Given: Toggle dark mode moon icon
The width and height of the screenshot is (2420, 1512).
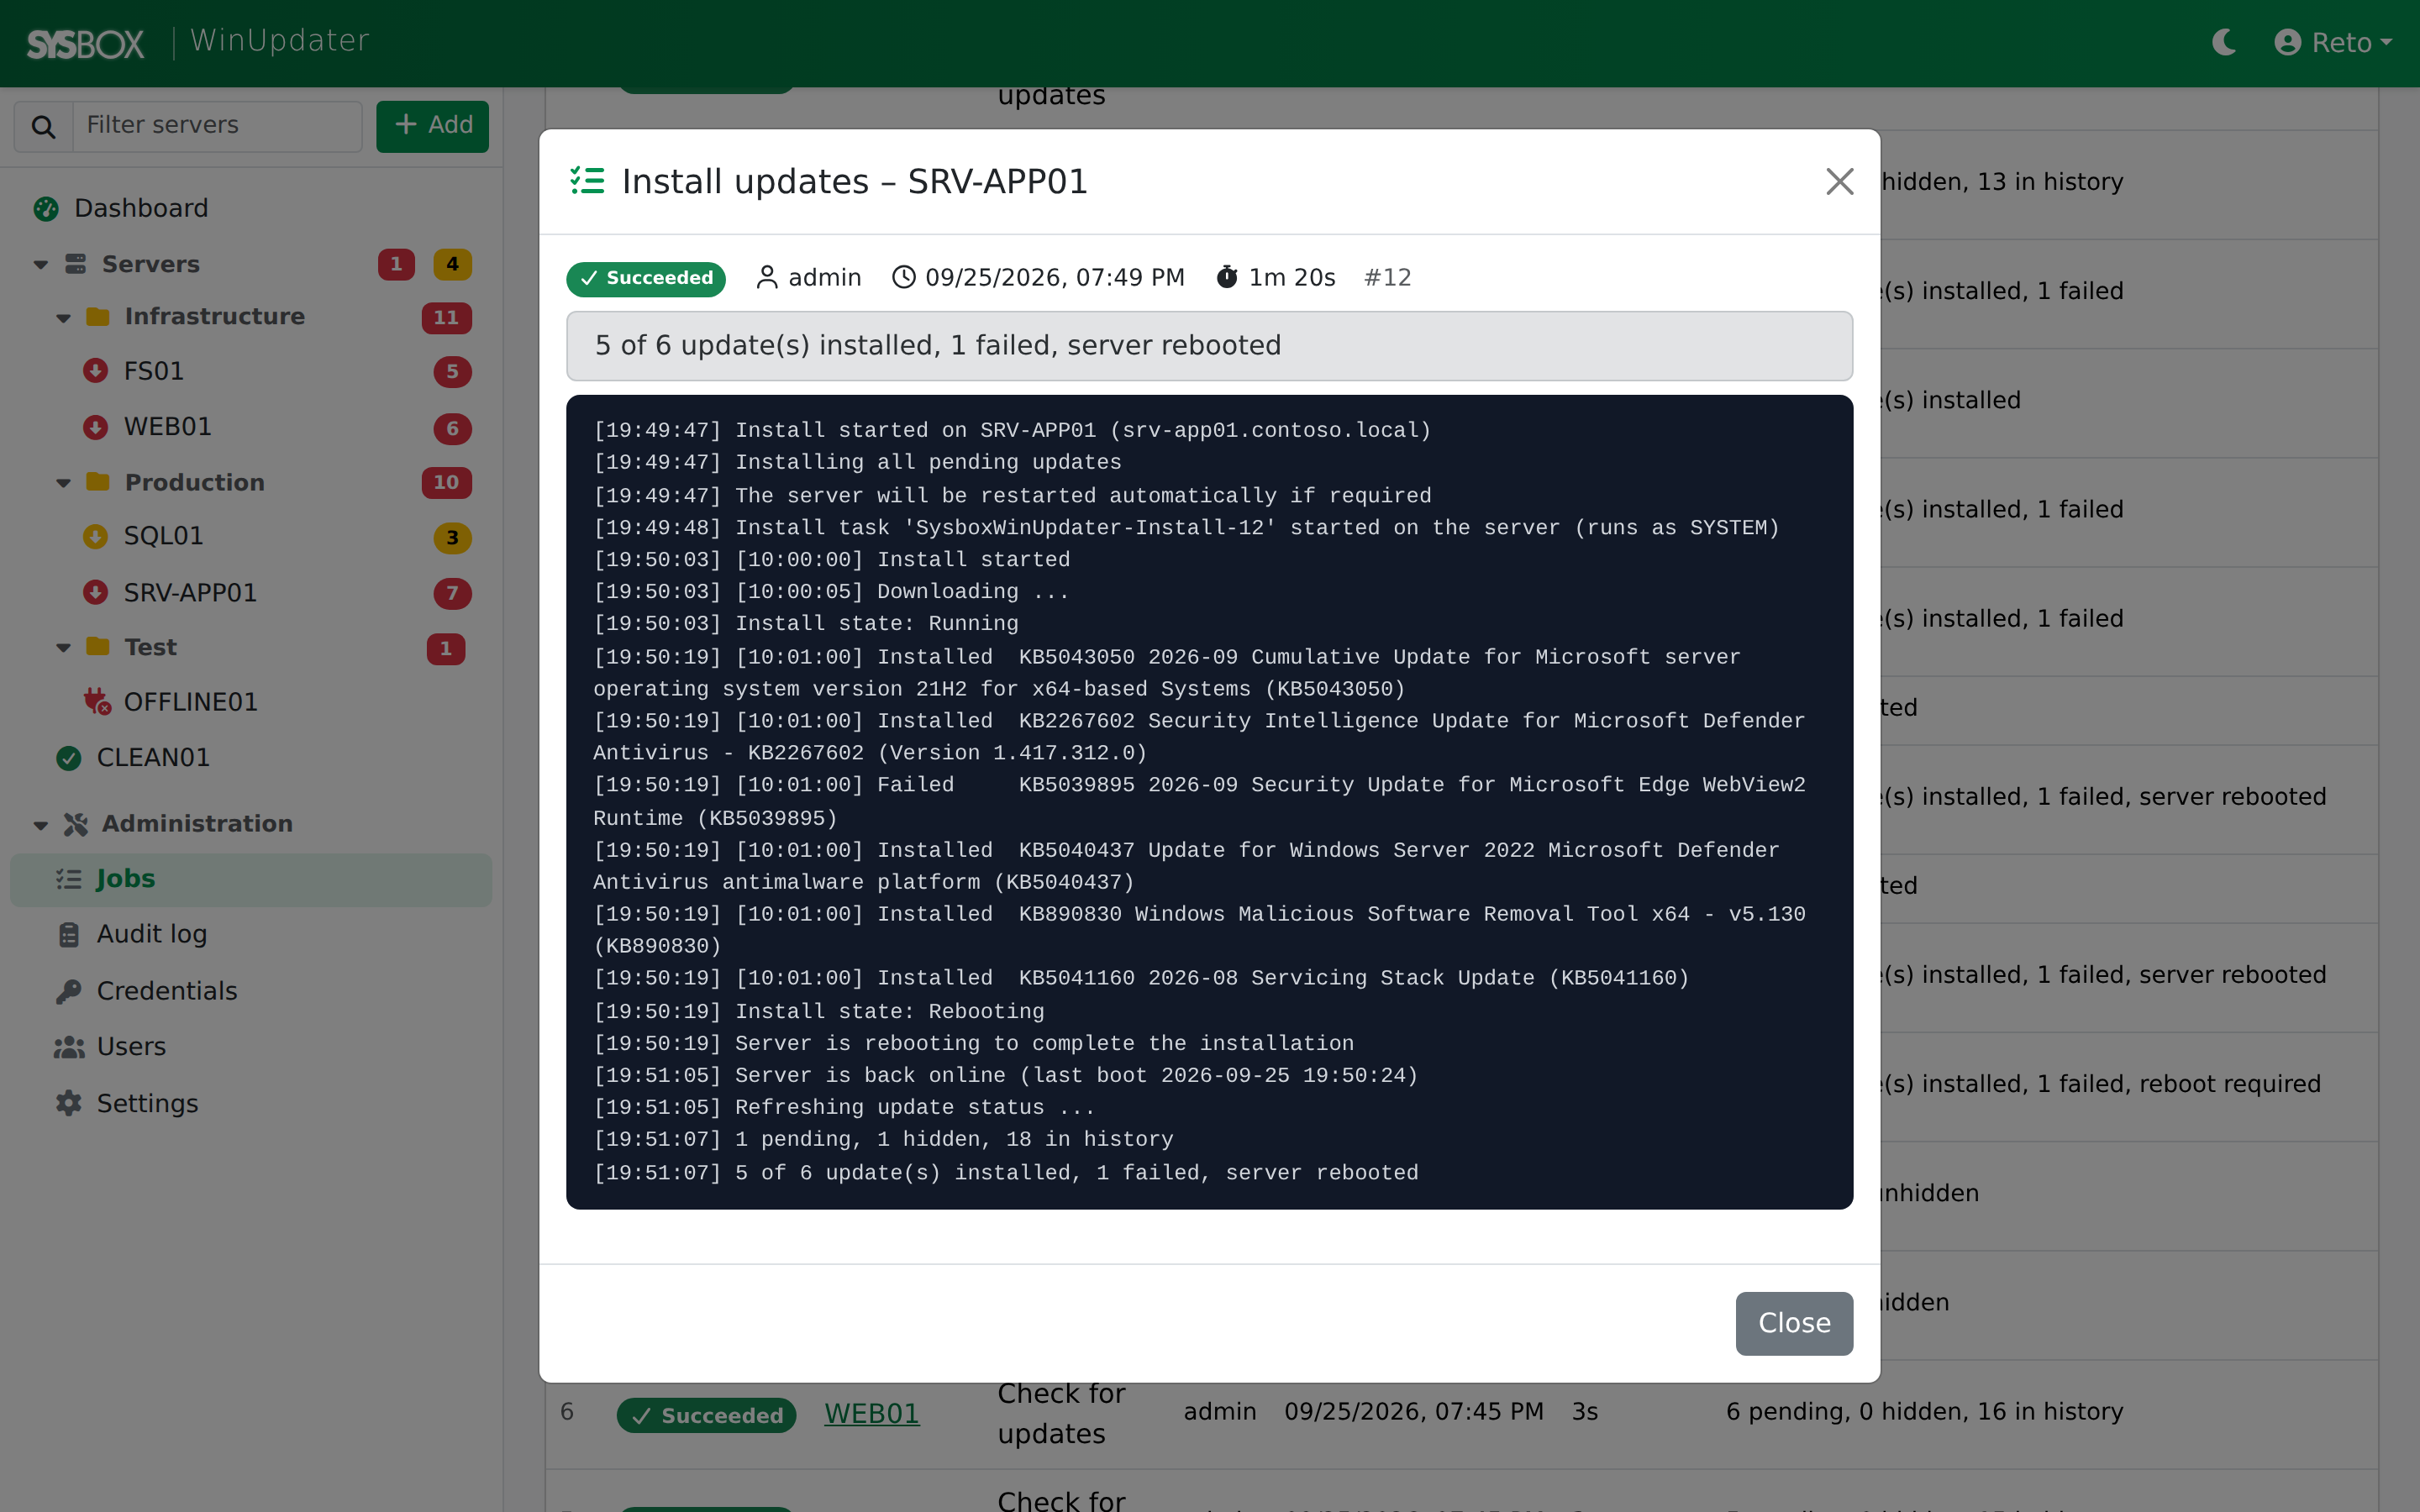Looking at the screenshot, I should point(2224,42).
